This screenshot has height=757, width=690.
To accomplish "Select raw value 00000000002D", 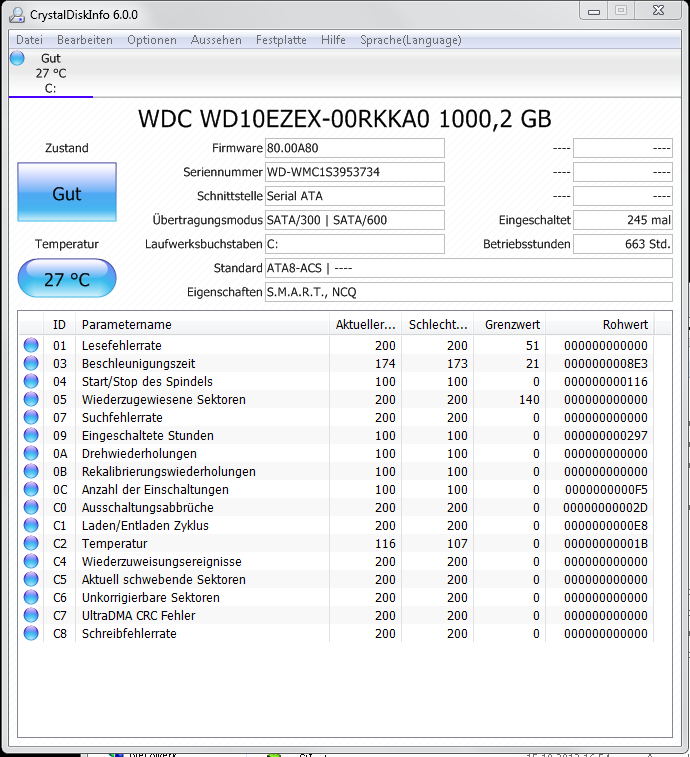I will point(606,507).
